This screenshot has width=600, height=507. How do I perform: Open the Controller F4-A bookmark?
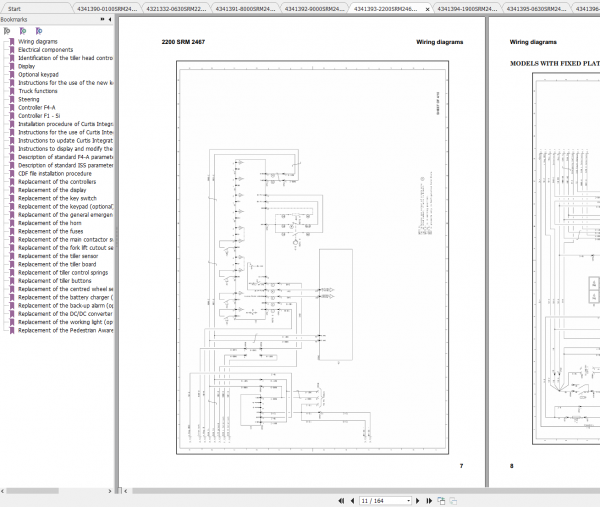click(37, 108)
